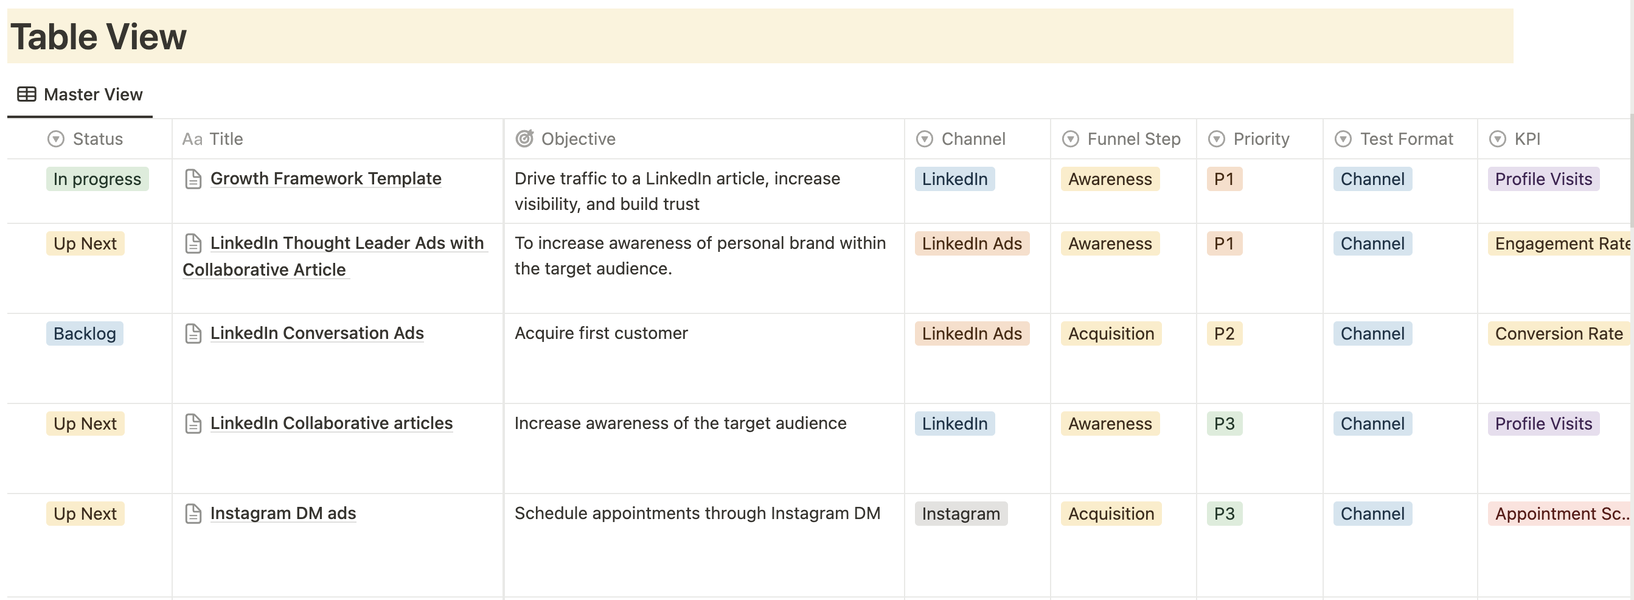Screen dimensions: 1634x600
Task: Click the P1 priority for Growth Framework Template
Action: point(1224,179)
